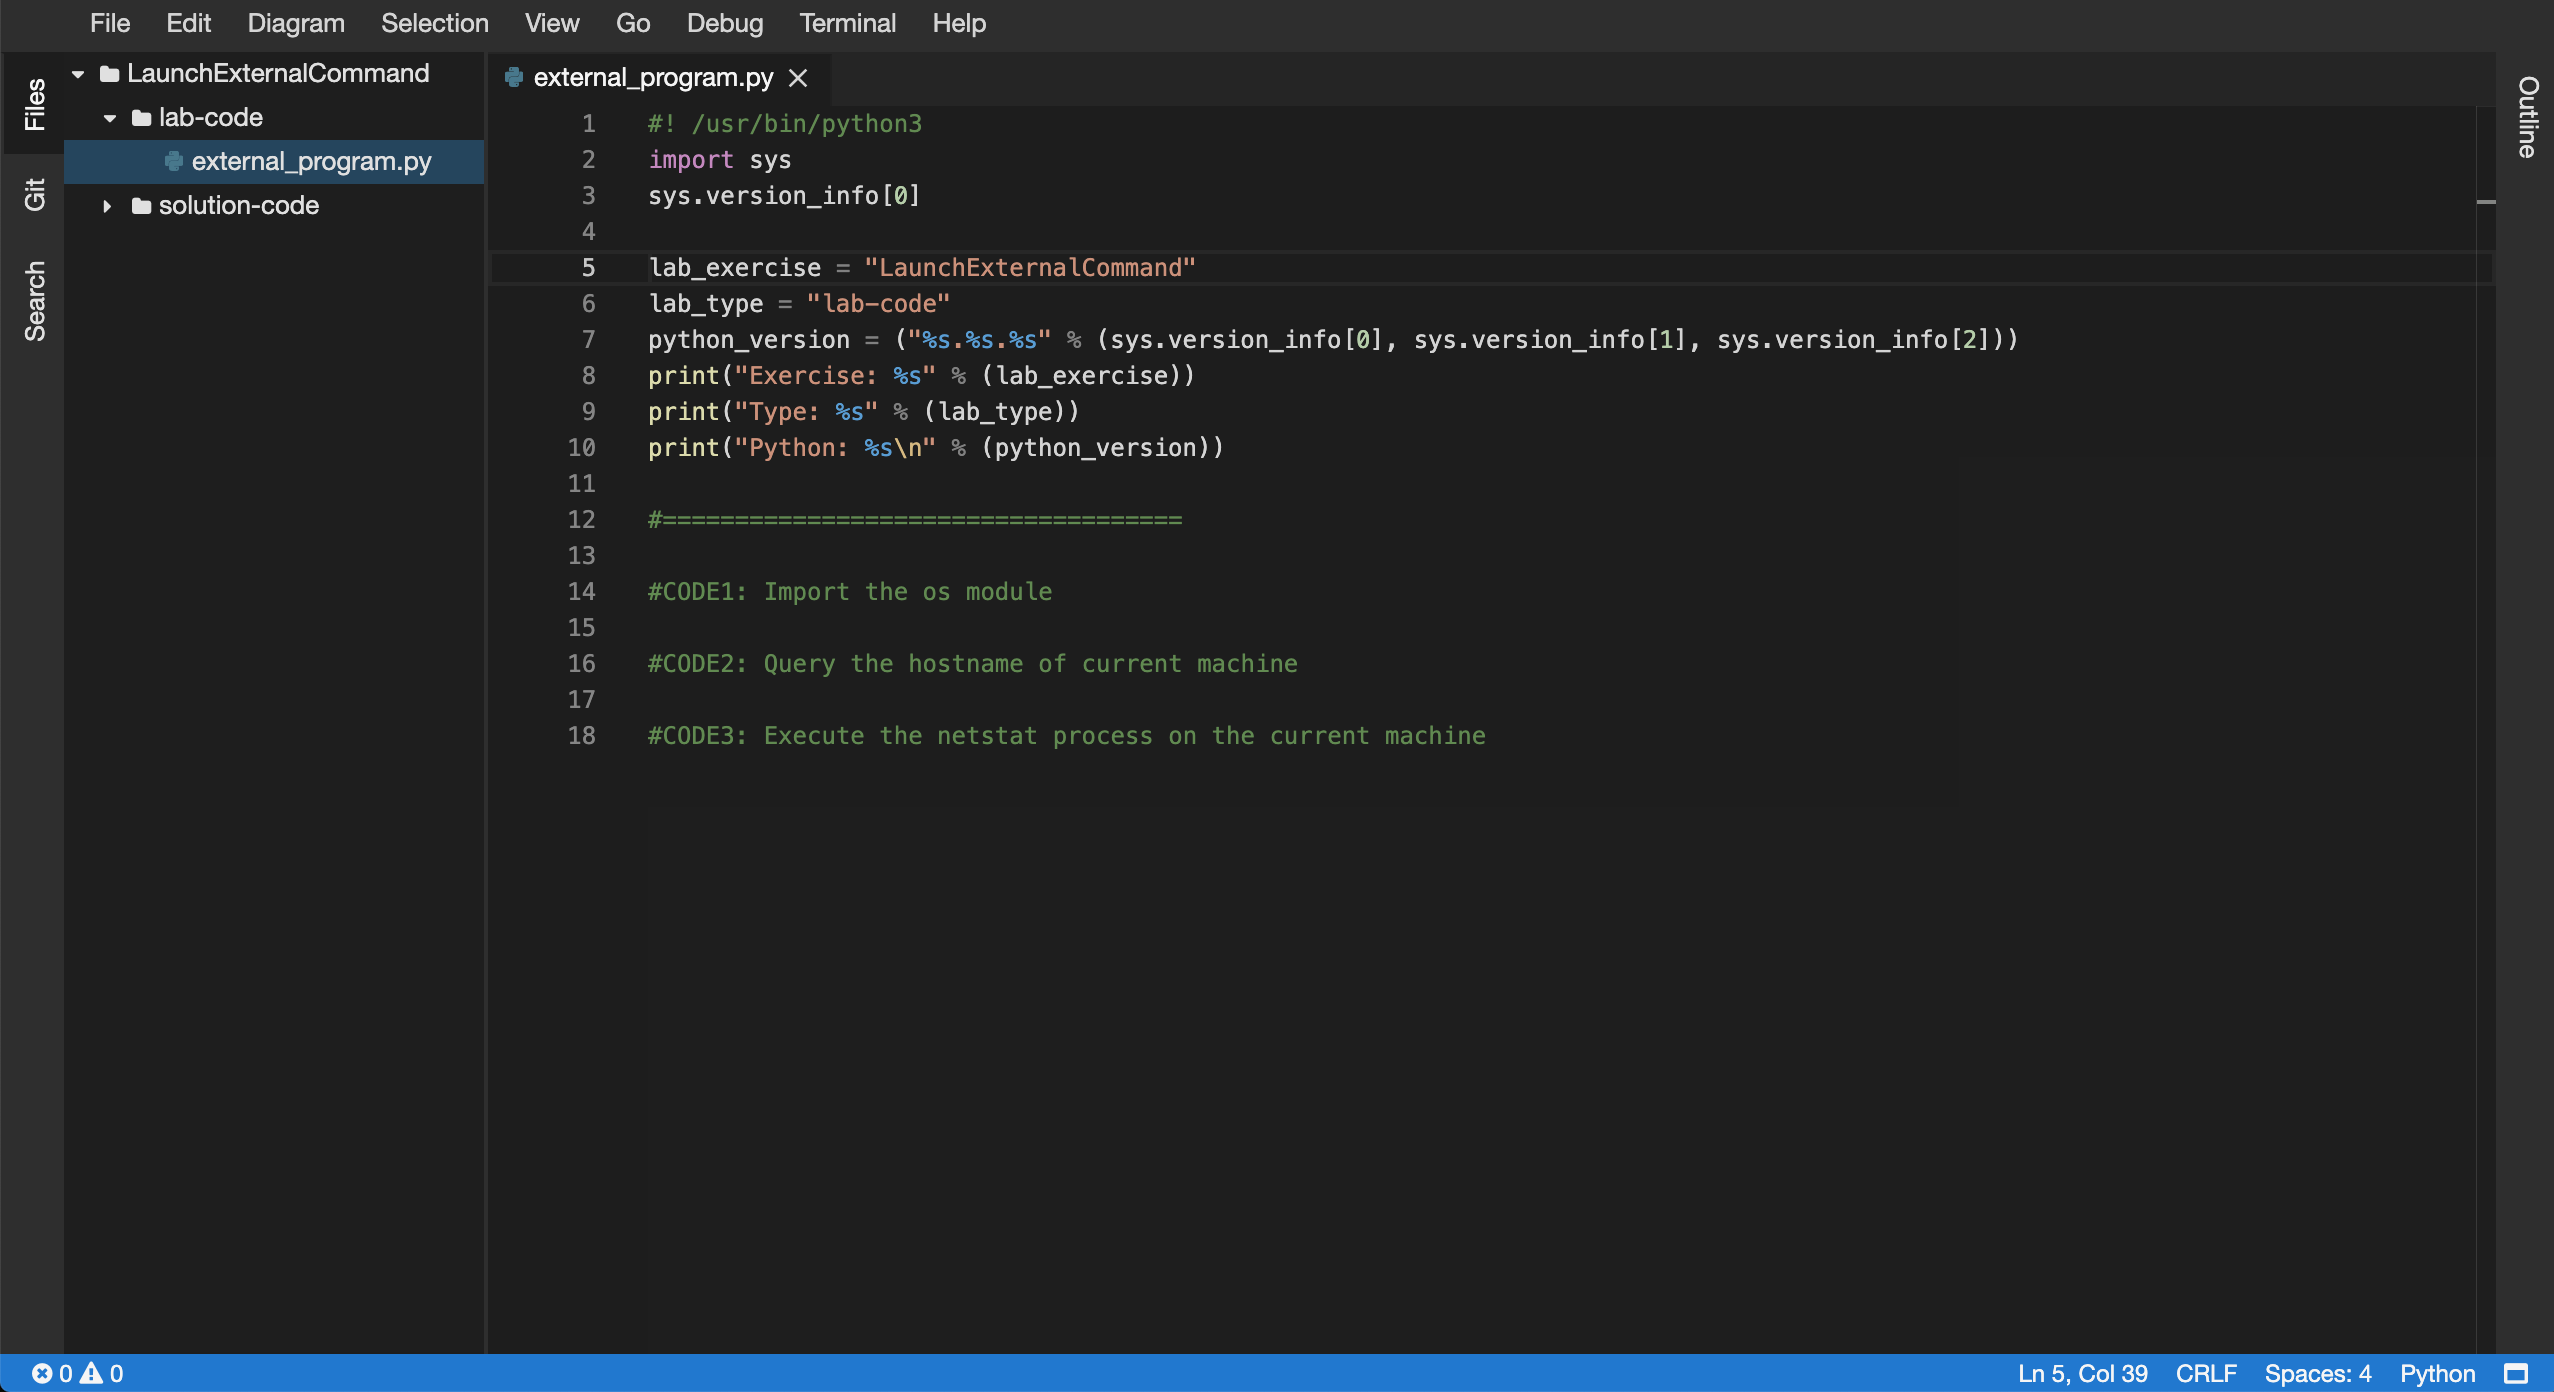The width and height of the screenshot is (2554, 1392).
Task: Click the LaunchExternalCommand folder icon
Action: [110, 73]
